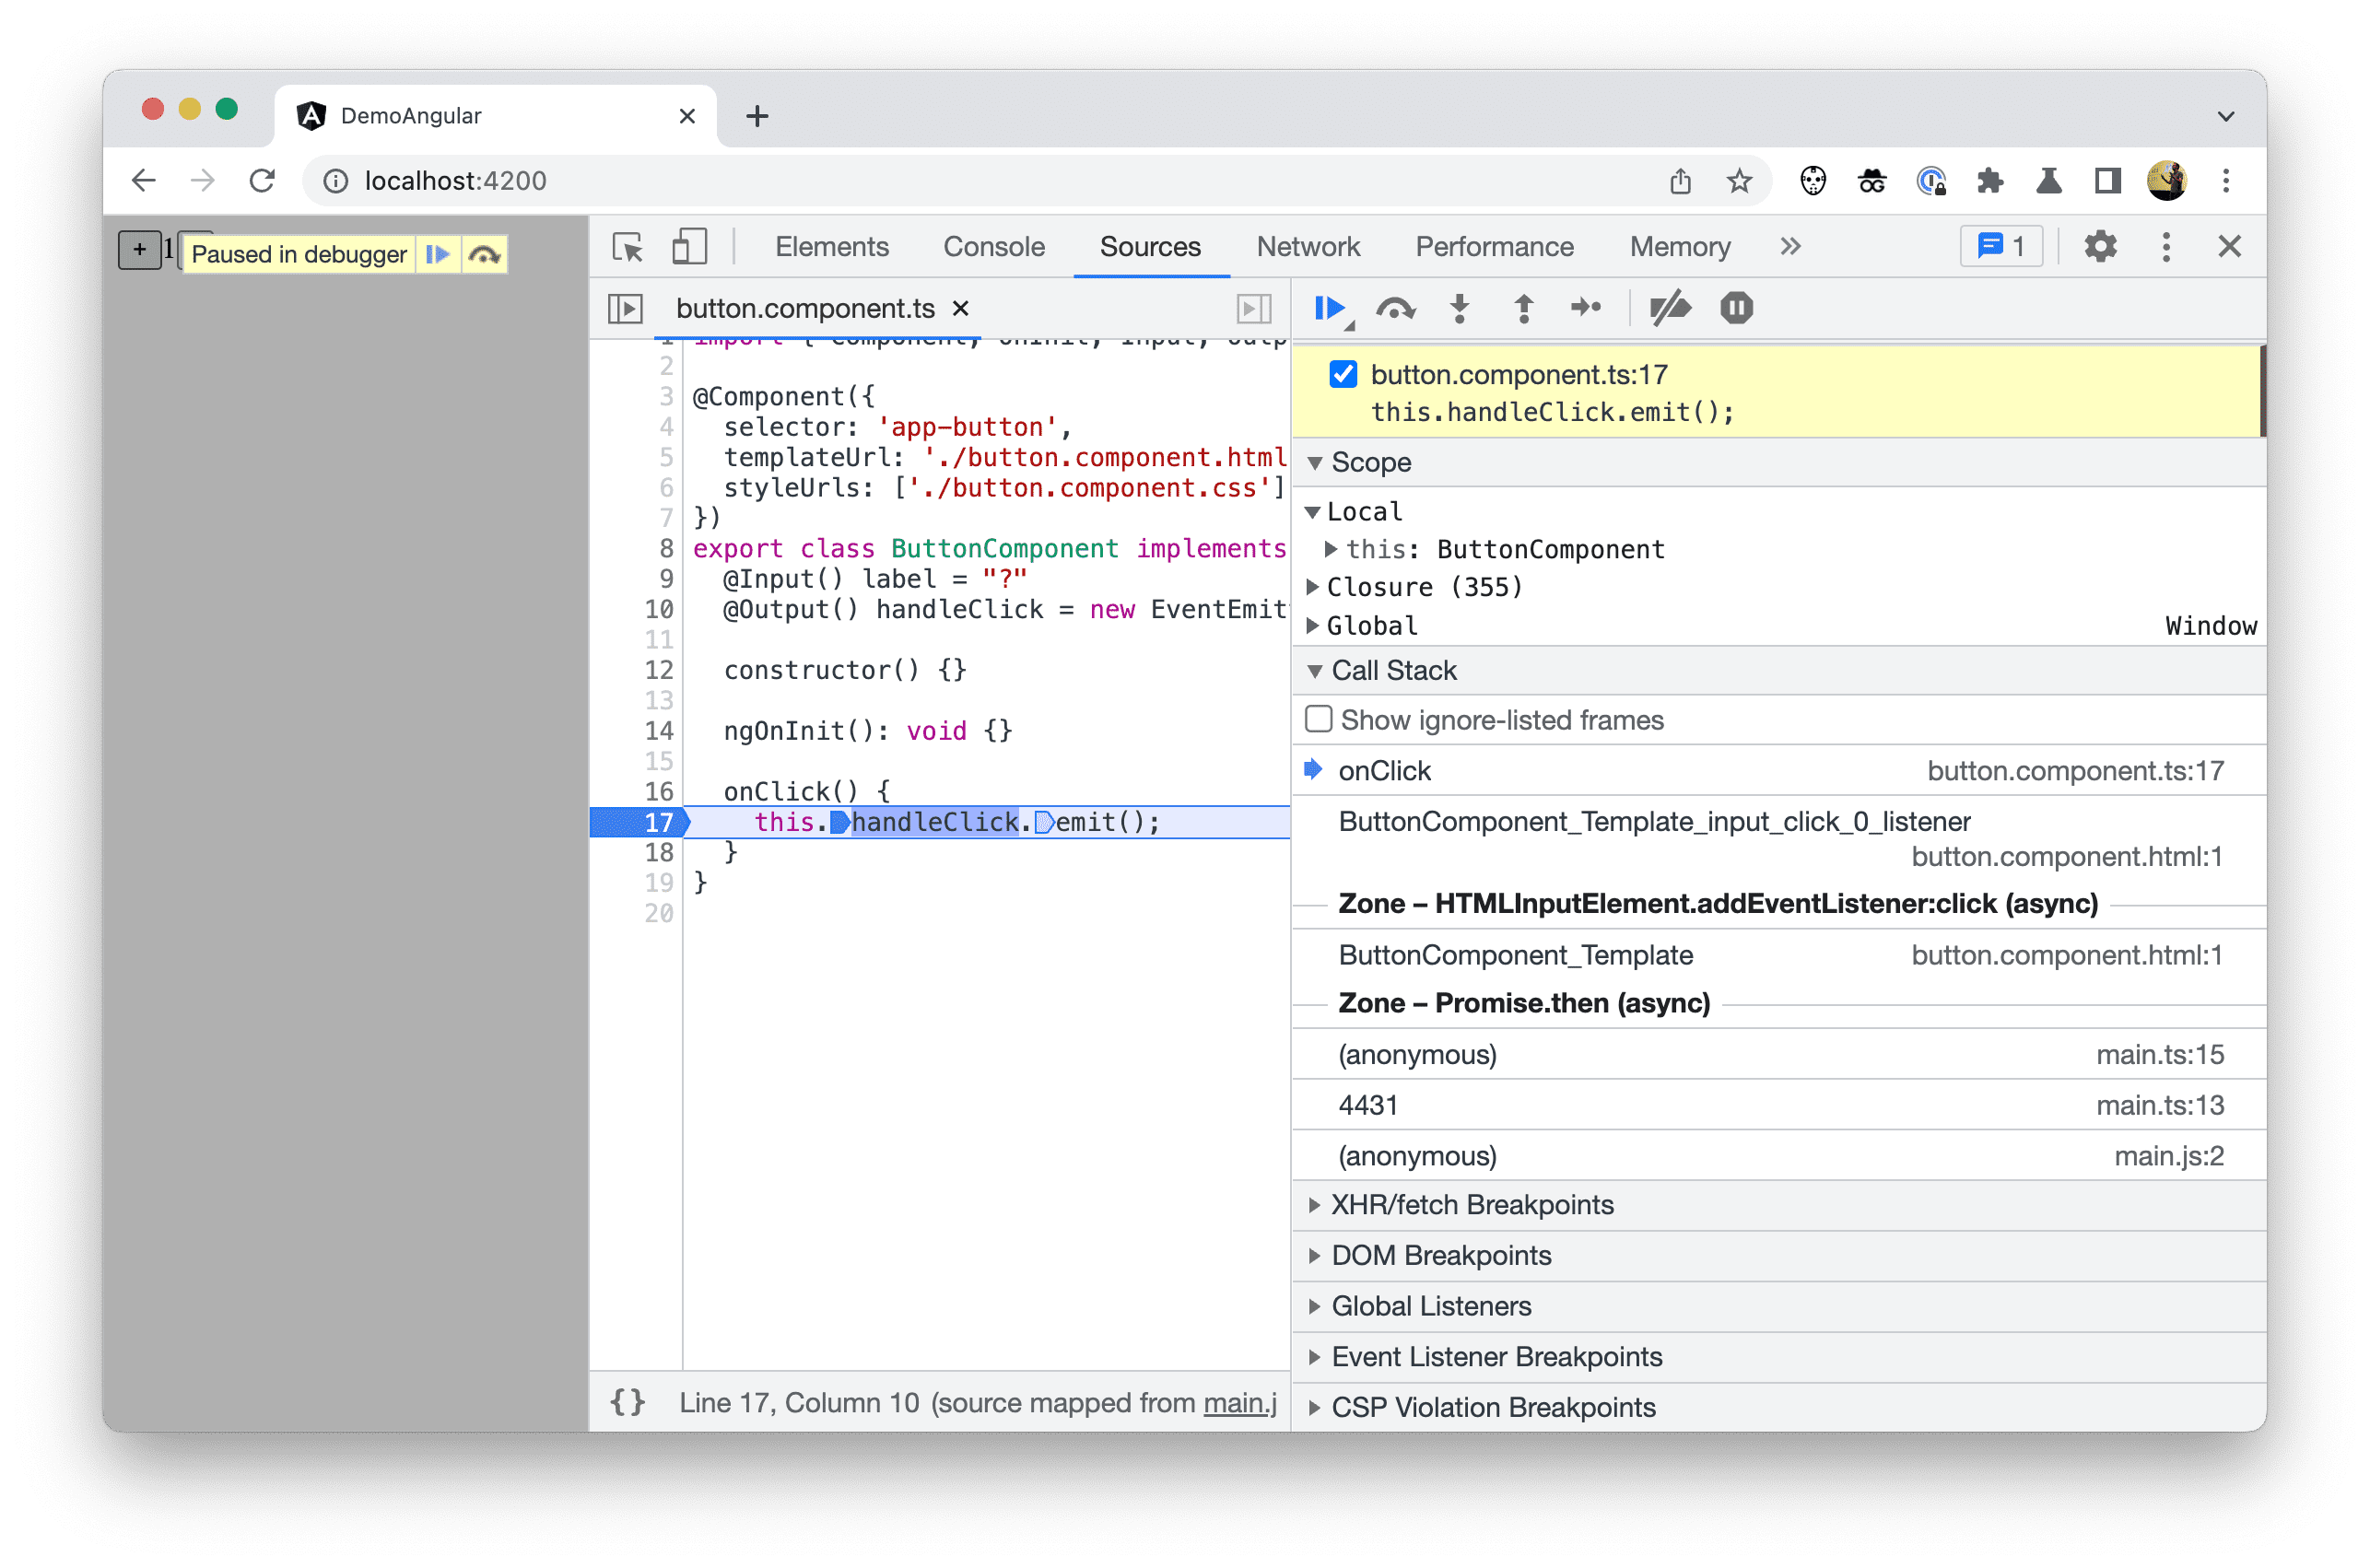Click the Show navigator panel icon

(625, 306)
